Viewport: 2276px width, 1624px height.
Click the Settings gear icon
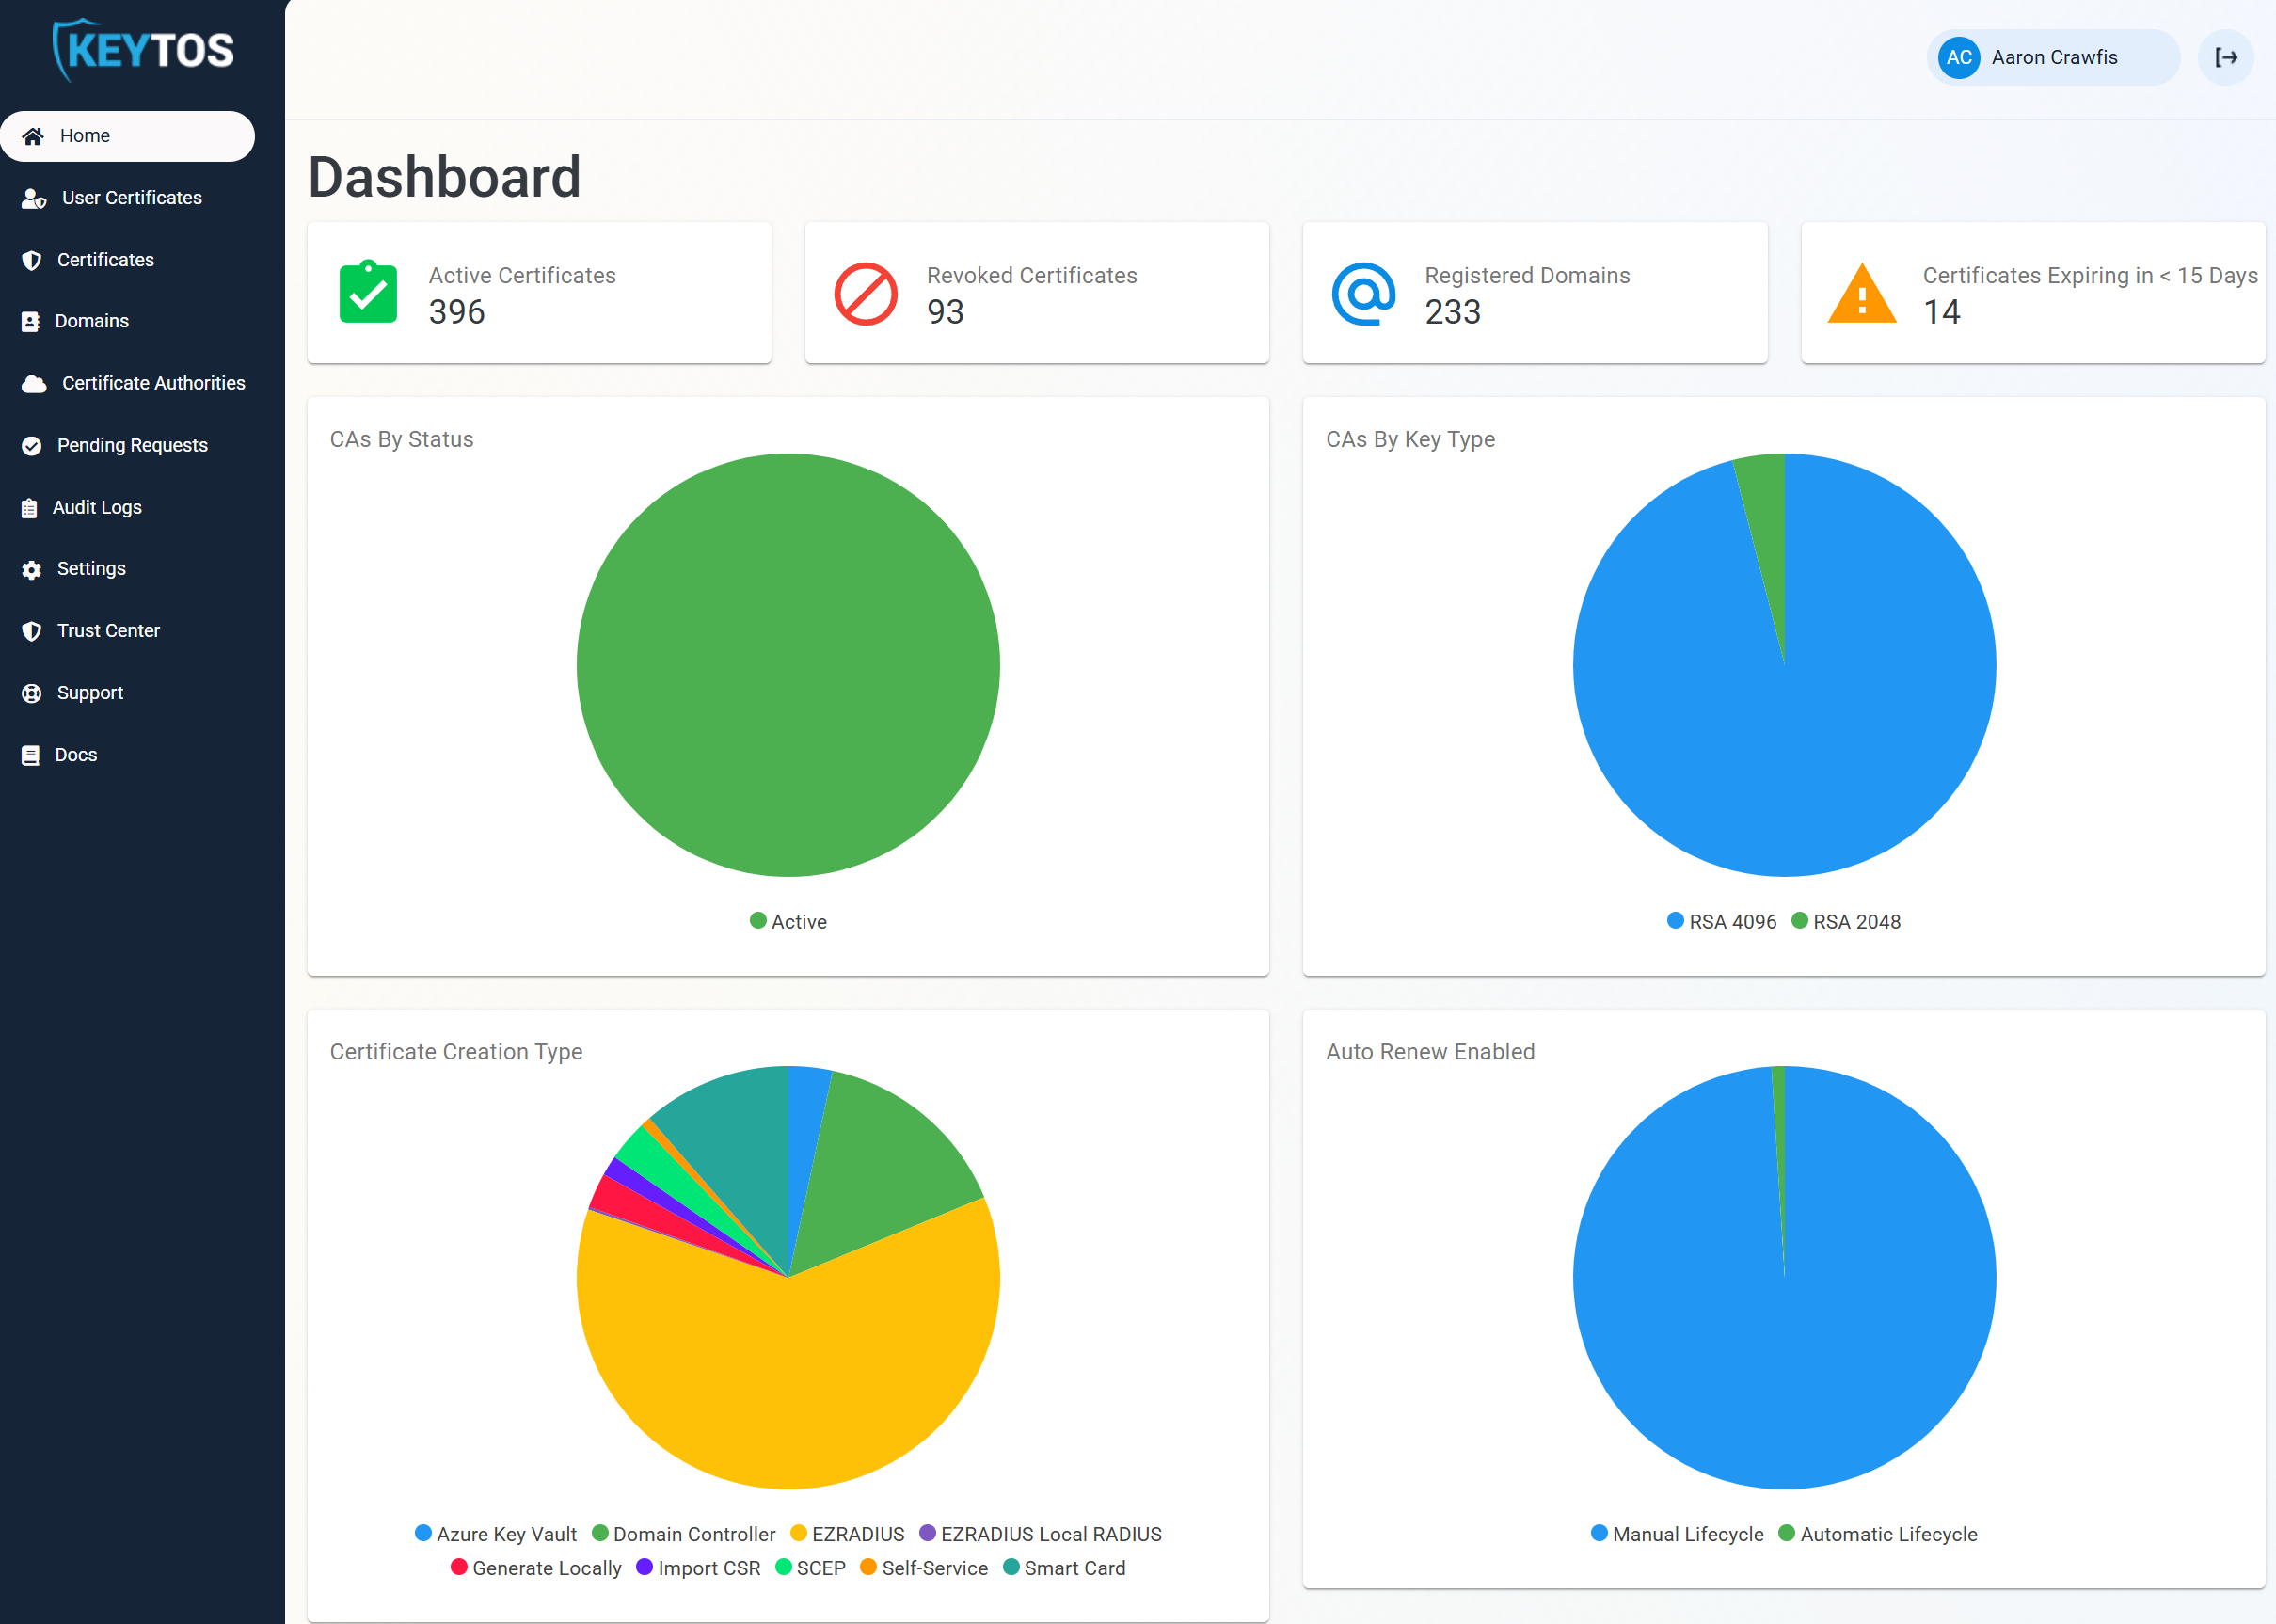pos(31,569)
